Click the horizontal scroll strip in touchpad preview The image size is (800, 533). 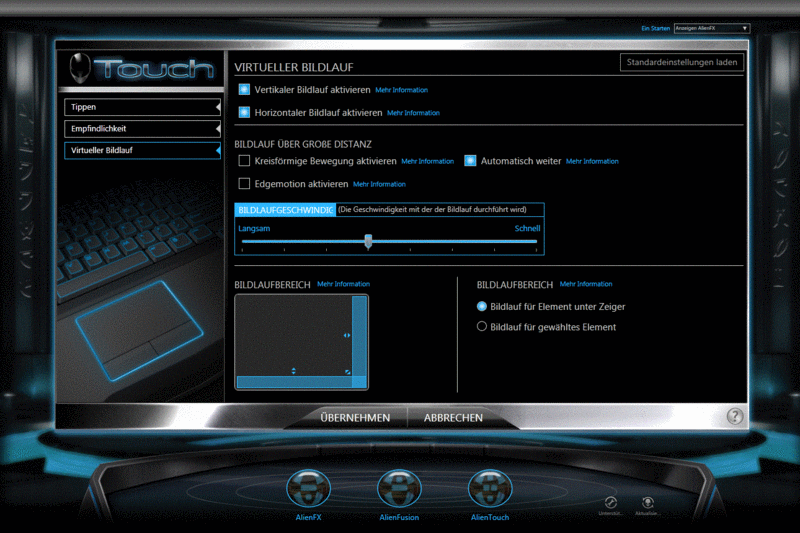click(x=295, y=383)
